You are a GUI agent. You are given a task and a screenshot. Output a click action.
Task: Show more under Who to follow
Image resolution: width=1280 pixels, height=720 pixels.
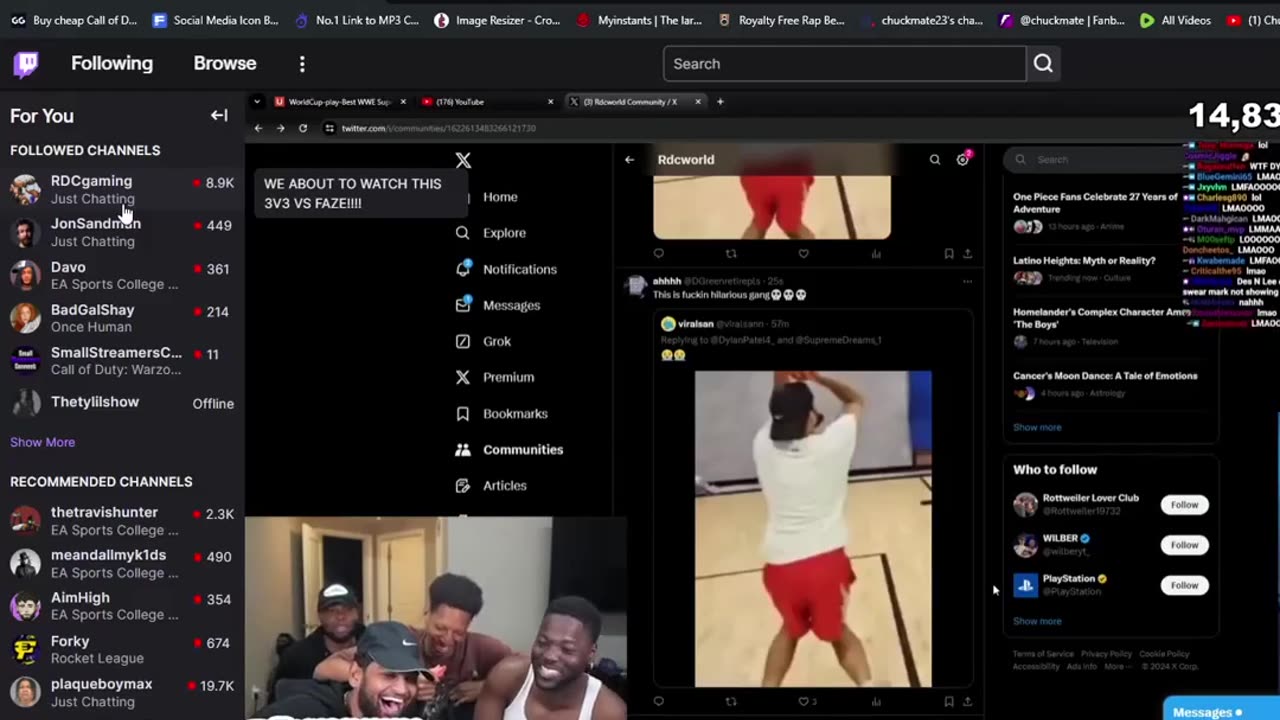(1037, 621)
